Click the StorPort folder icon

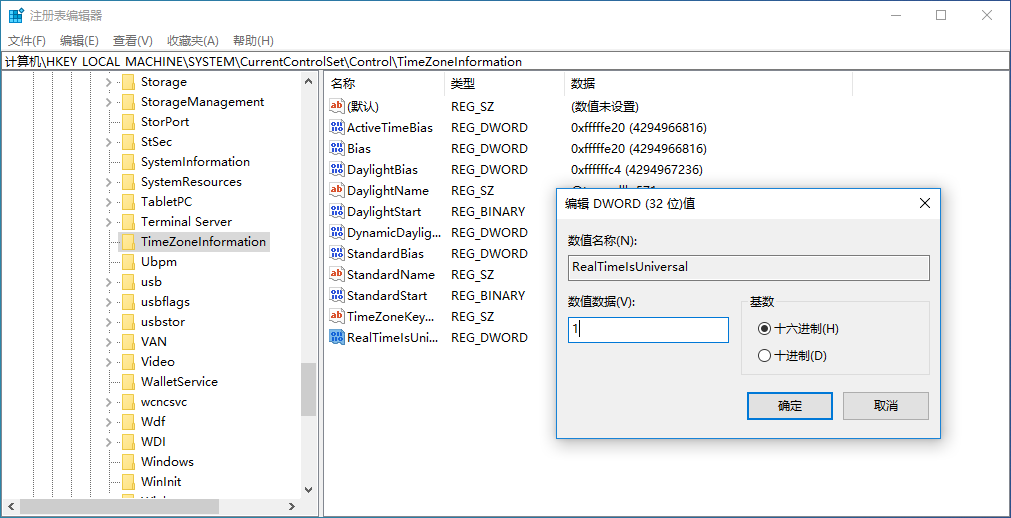128,122
